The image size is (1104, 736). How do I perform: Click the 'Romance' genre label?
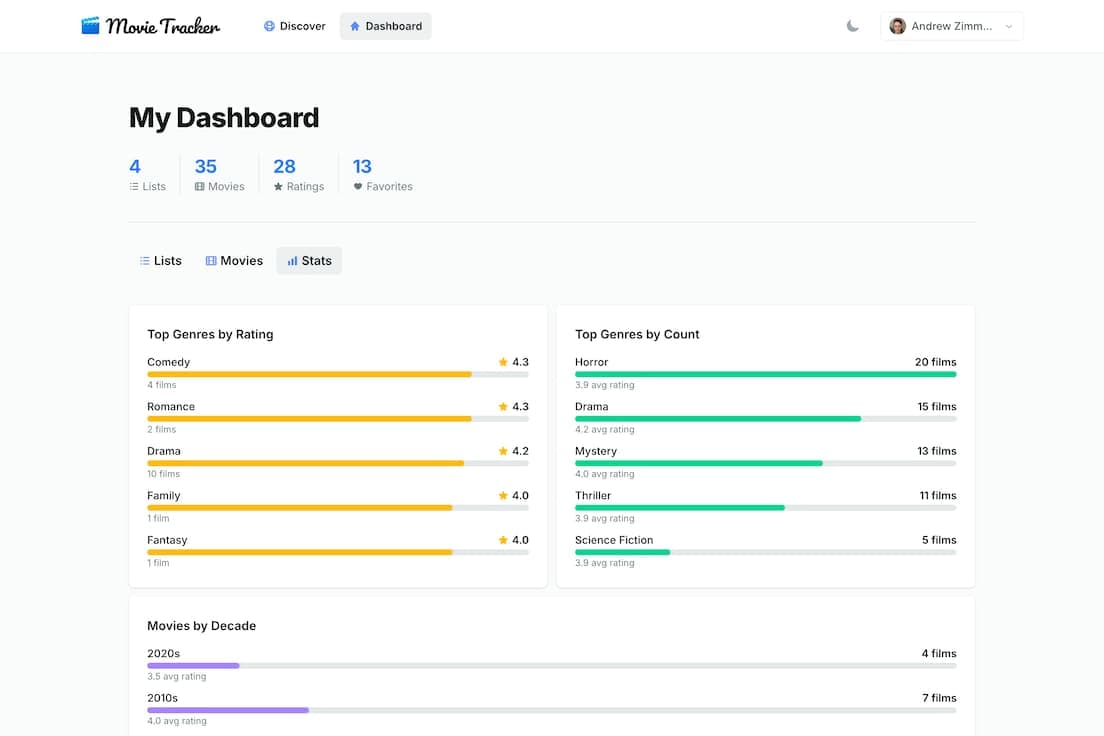[x=171, y=406]
